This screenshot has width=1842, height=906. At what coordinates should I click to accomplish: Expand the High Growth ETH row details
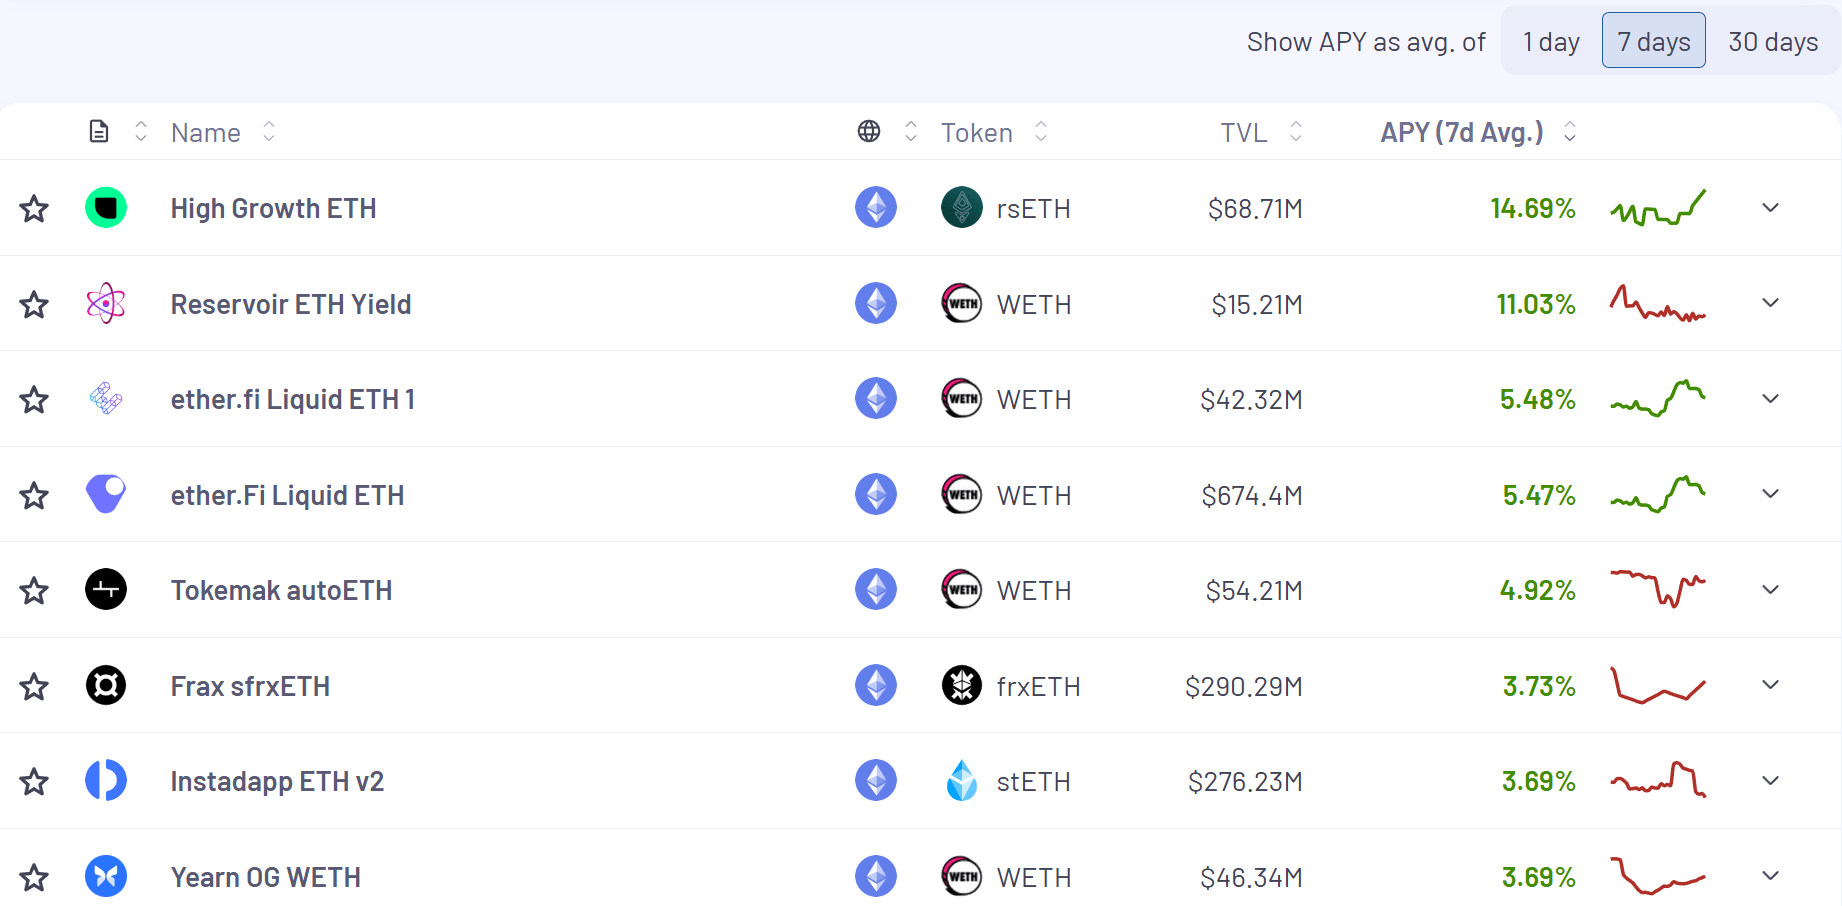[x=1770, y=208]
